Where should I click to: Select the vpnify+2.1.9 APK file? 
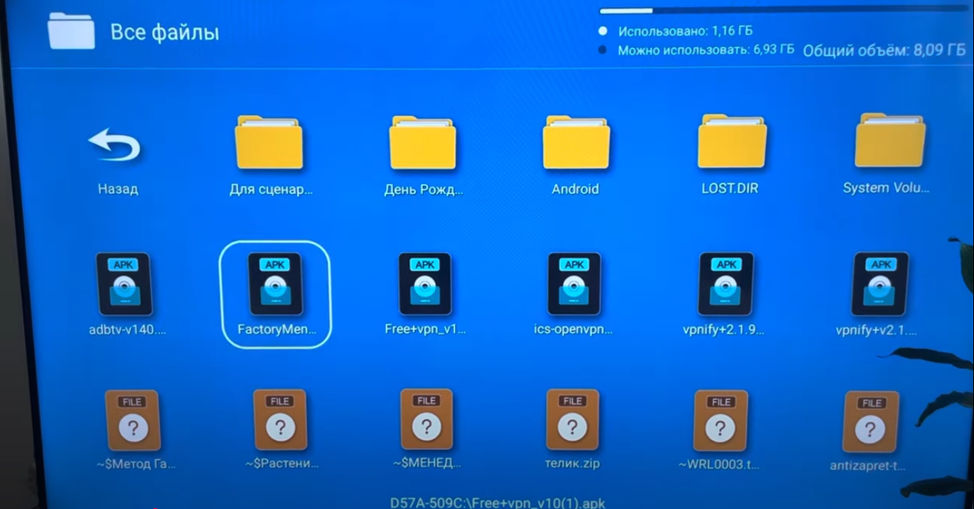tap(725, 284)
